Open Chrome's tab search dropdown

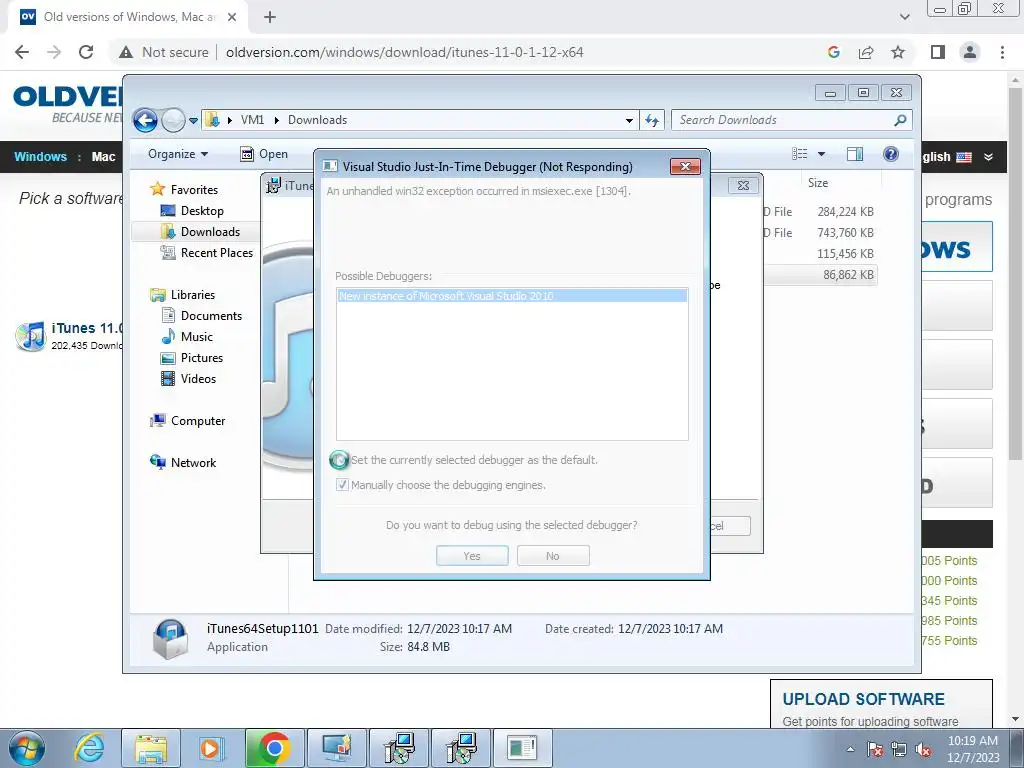(904, 17)
